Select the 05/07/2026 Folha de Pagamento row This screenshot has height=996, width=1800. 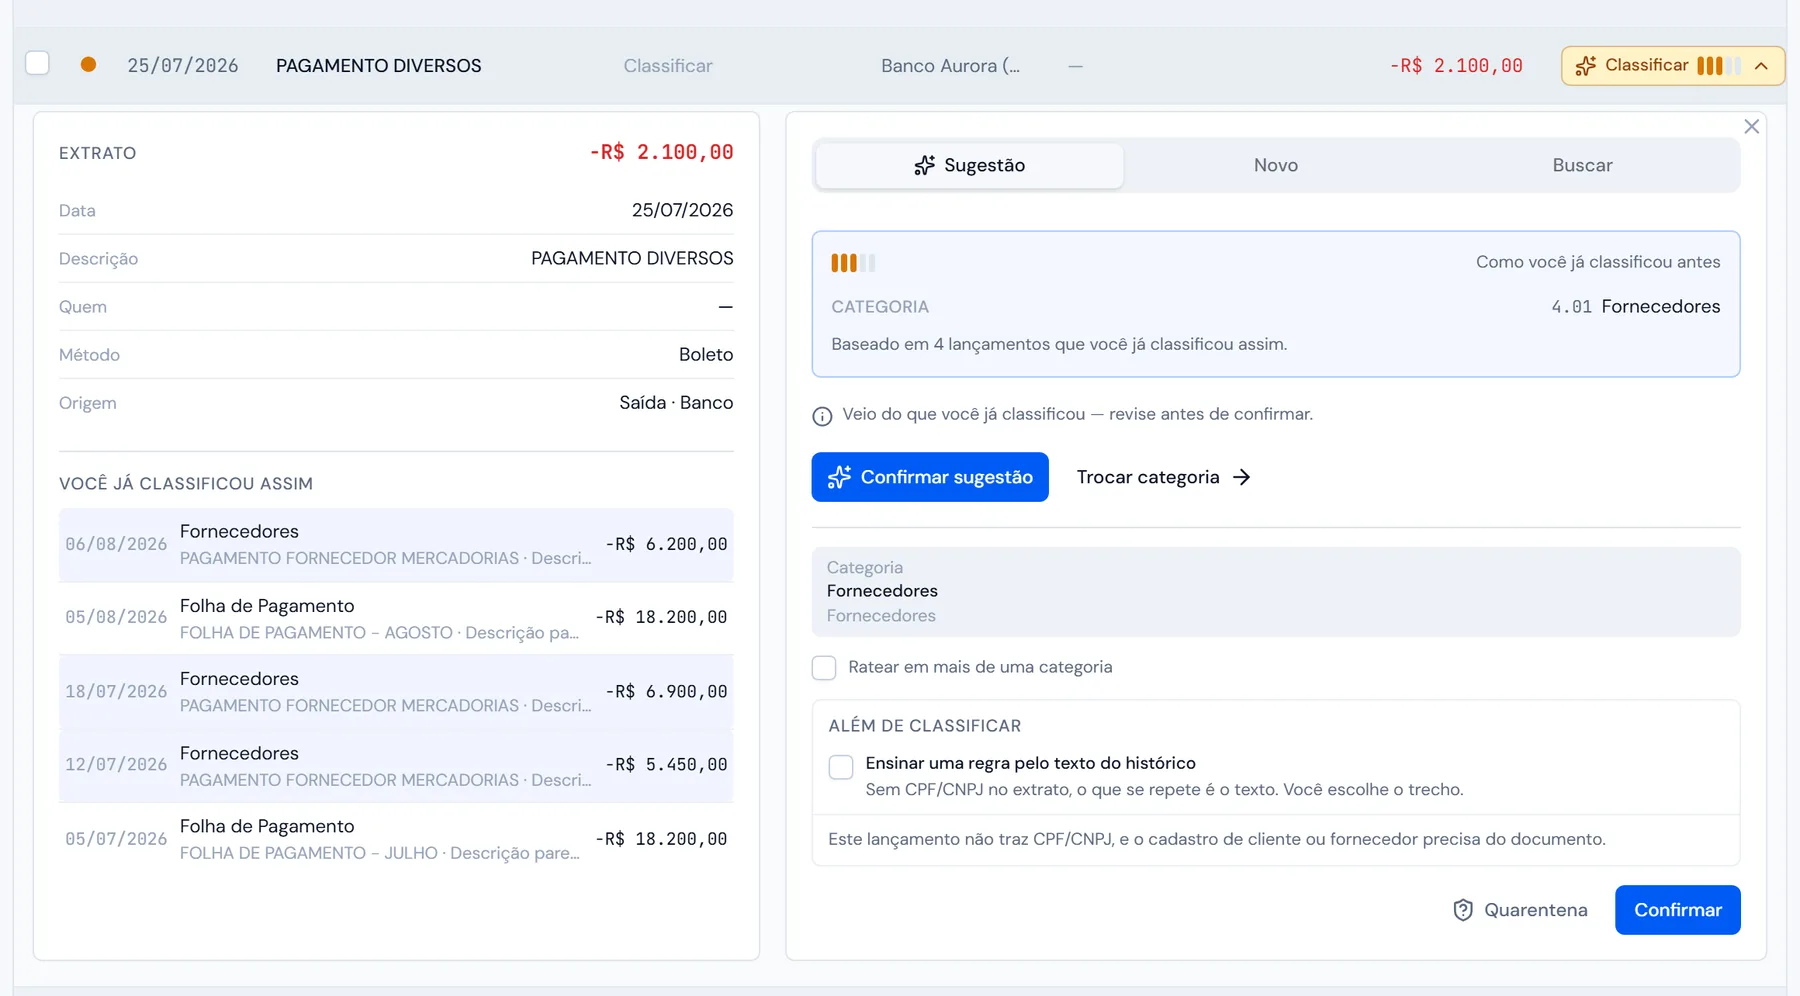[396, 839]
